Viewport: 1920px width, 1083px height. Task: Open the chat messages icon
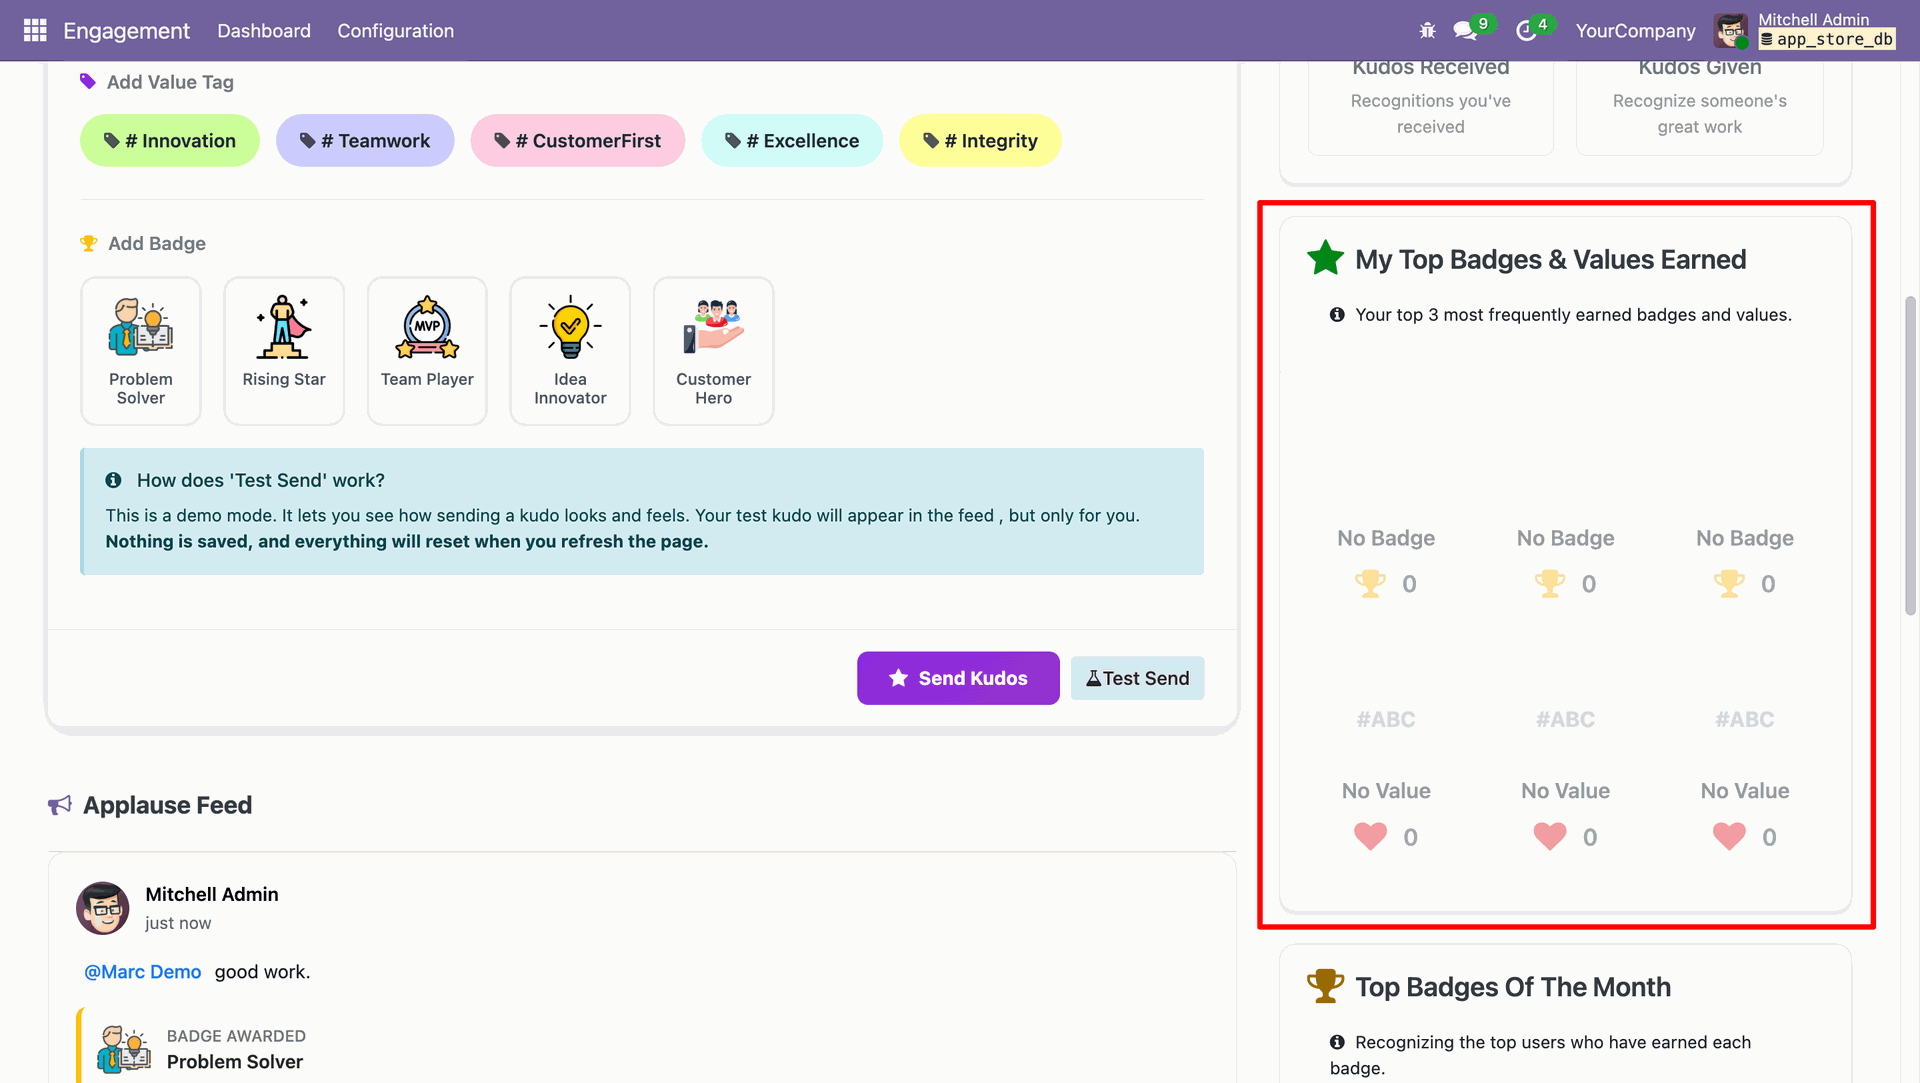[1466, 31]
